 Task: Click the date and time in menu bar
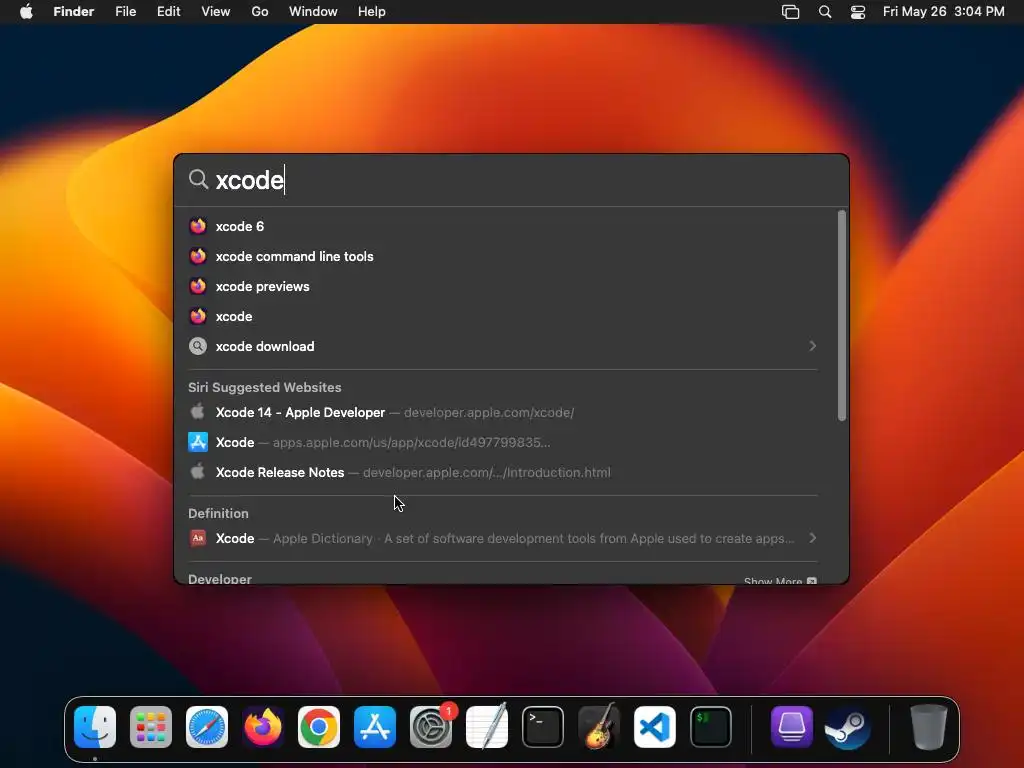pos(944,12)
